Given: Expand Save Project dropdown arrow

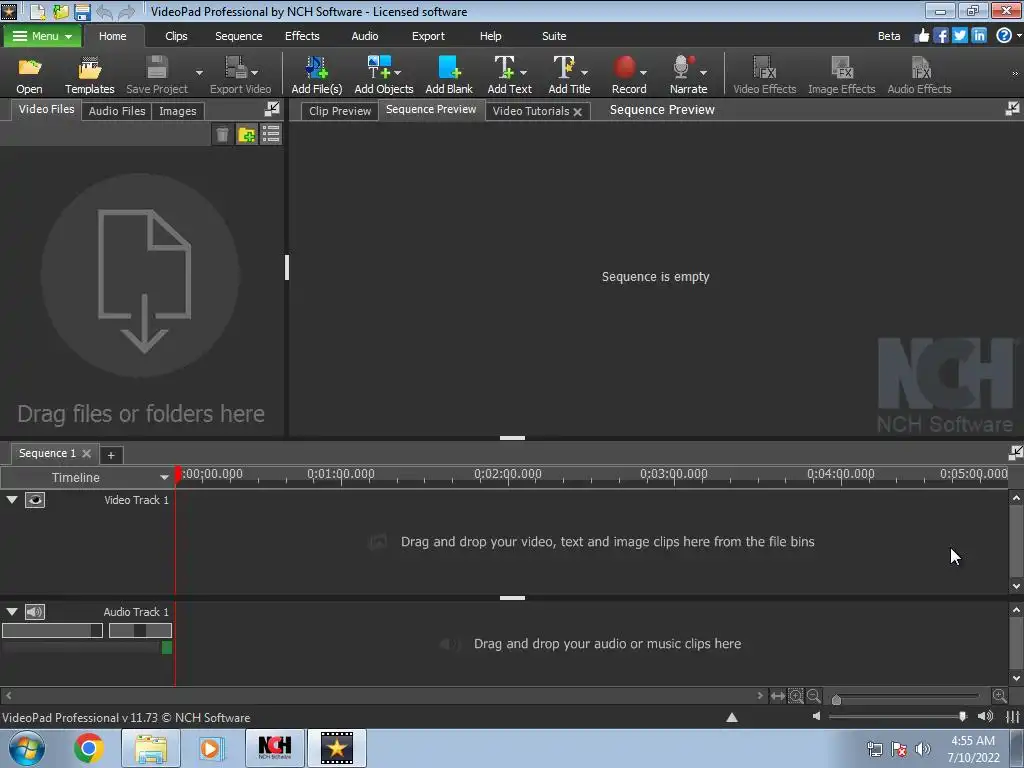Looking at the screenshot, I should [199, 72].
